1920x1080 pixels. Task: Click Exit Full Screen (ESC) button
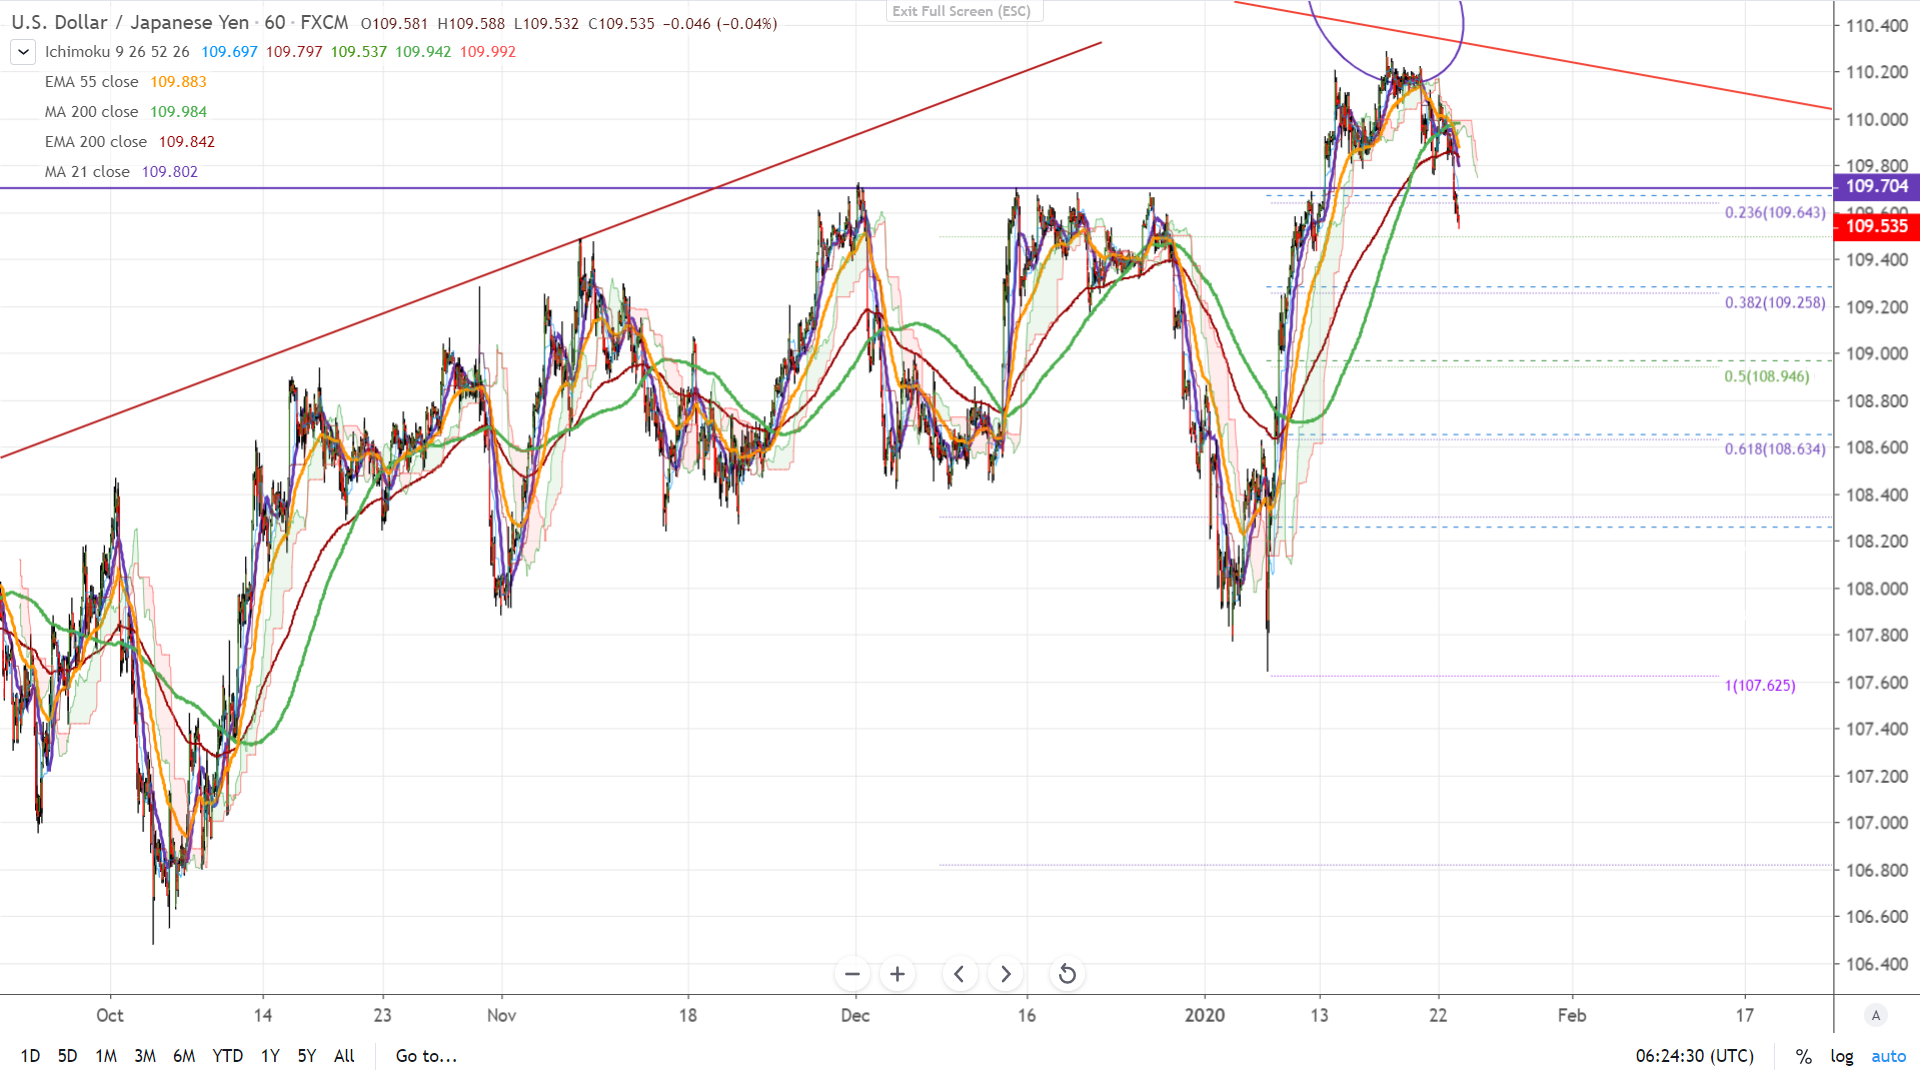tap(962, 11)
